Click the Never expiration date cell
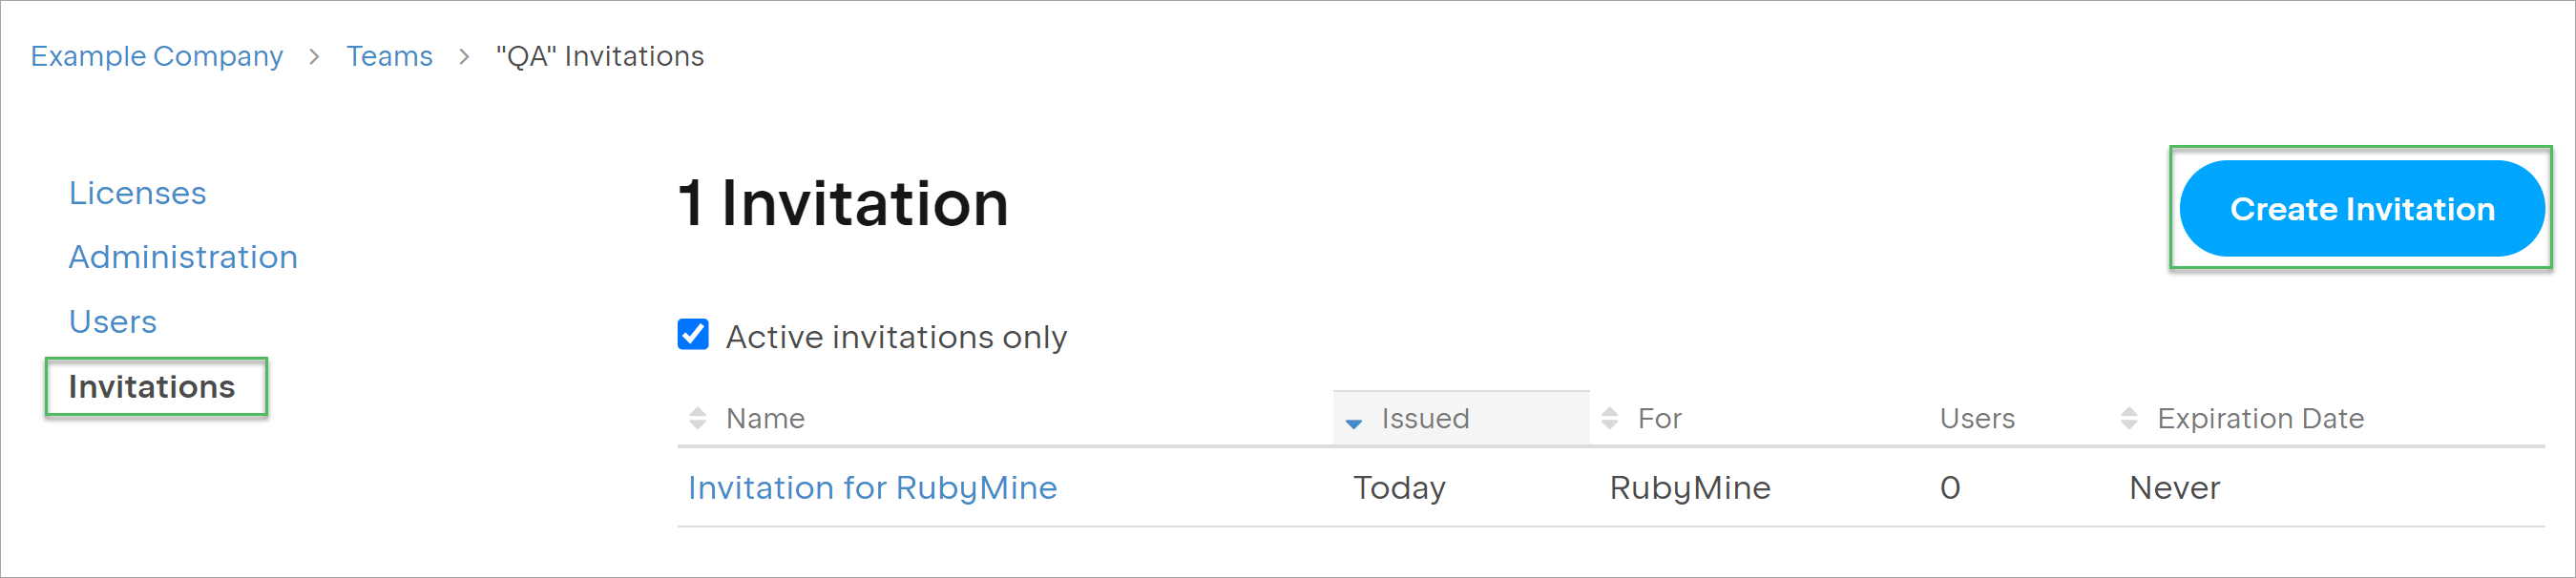This screenshot has width=2576, height=578. (2174, 487)
